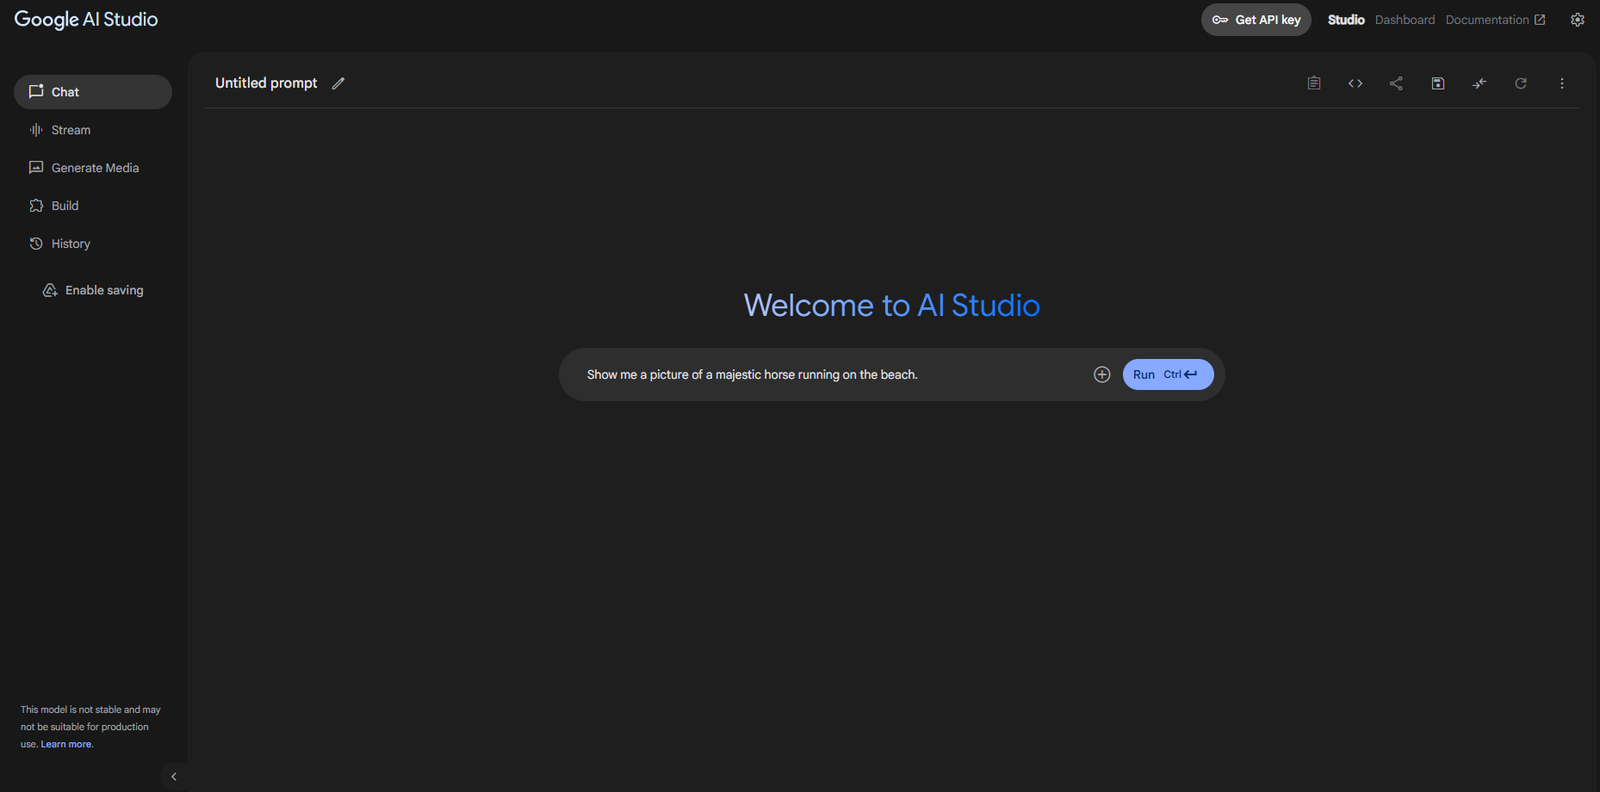Image resolution: width=1600 pixels, height=792 pixels.
Task: Open settings gear in top bar
Action: click(x=1577, y=20)
